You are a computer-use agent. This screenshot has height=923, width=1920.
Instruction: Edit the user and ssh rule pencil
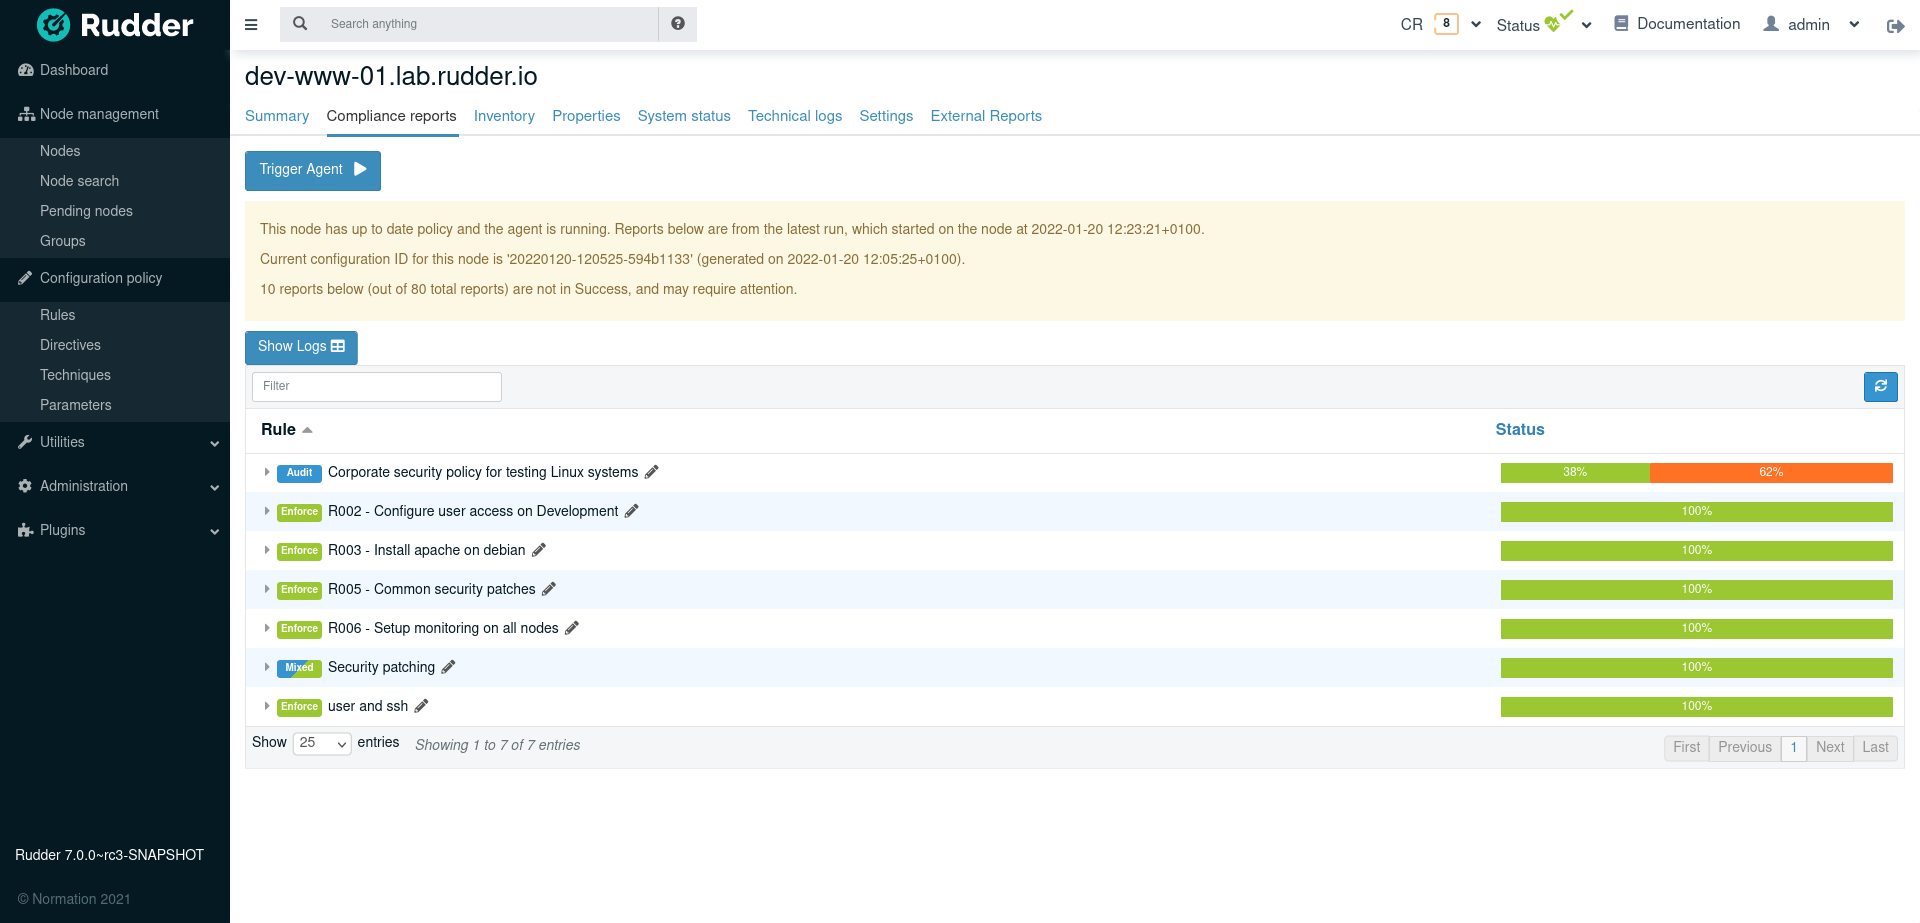(421, 705)
